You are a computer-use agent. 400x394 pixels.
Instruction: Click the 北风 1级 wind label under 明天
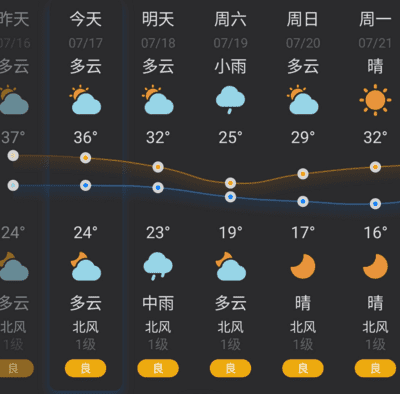click(158, 336)
